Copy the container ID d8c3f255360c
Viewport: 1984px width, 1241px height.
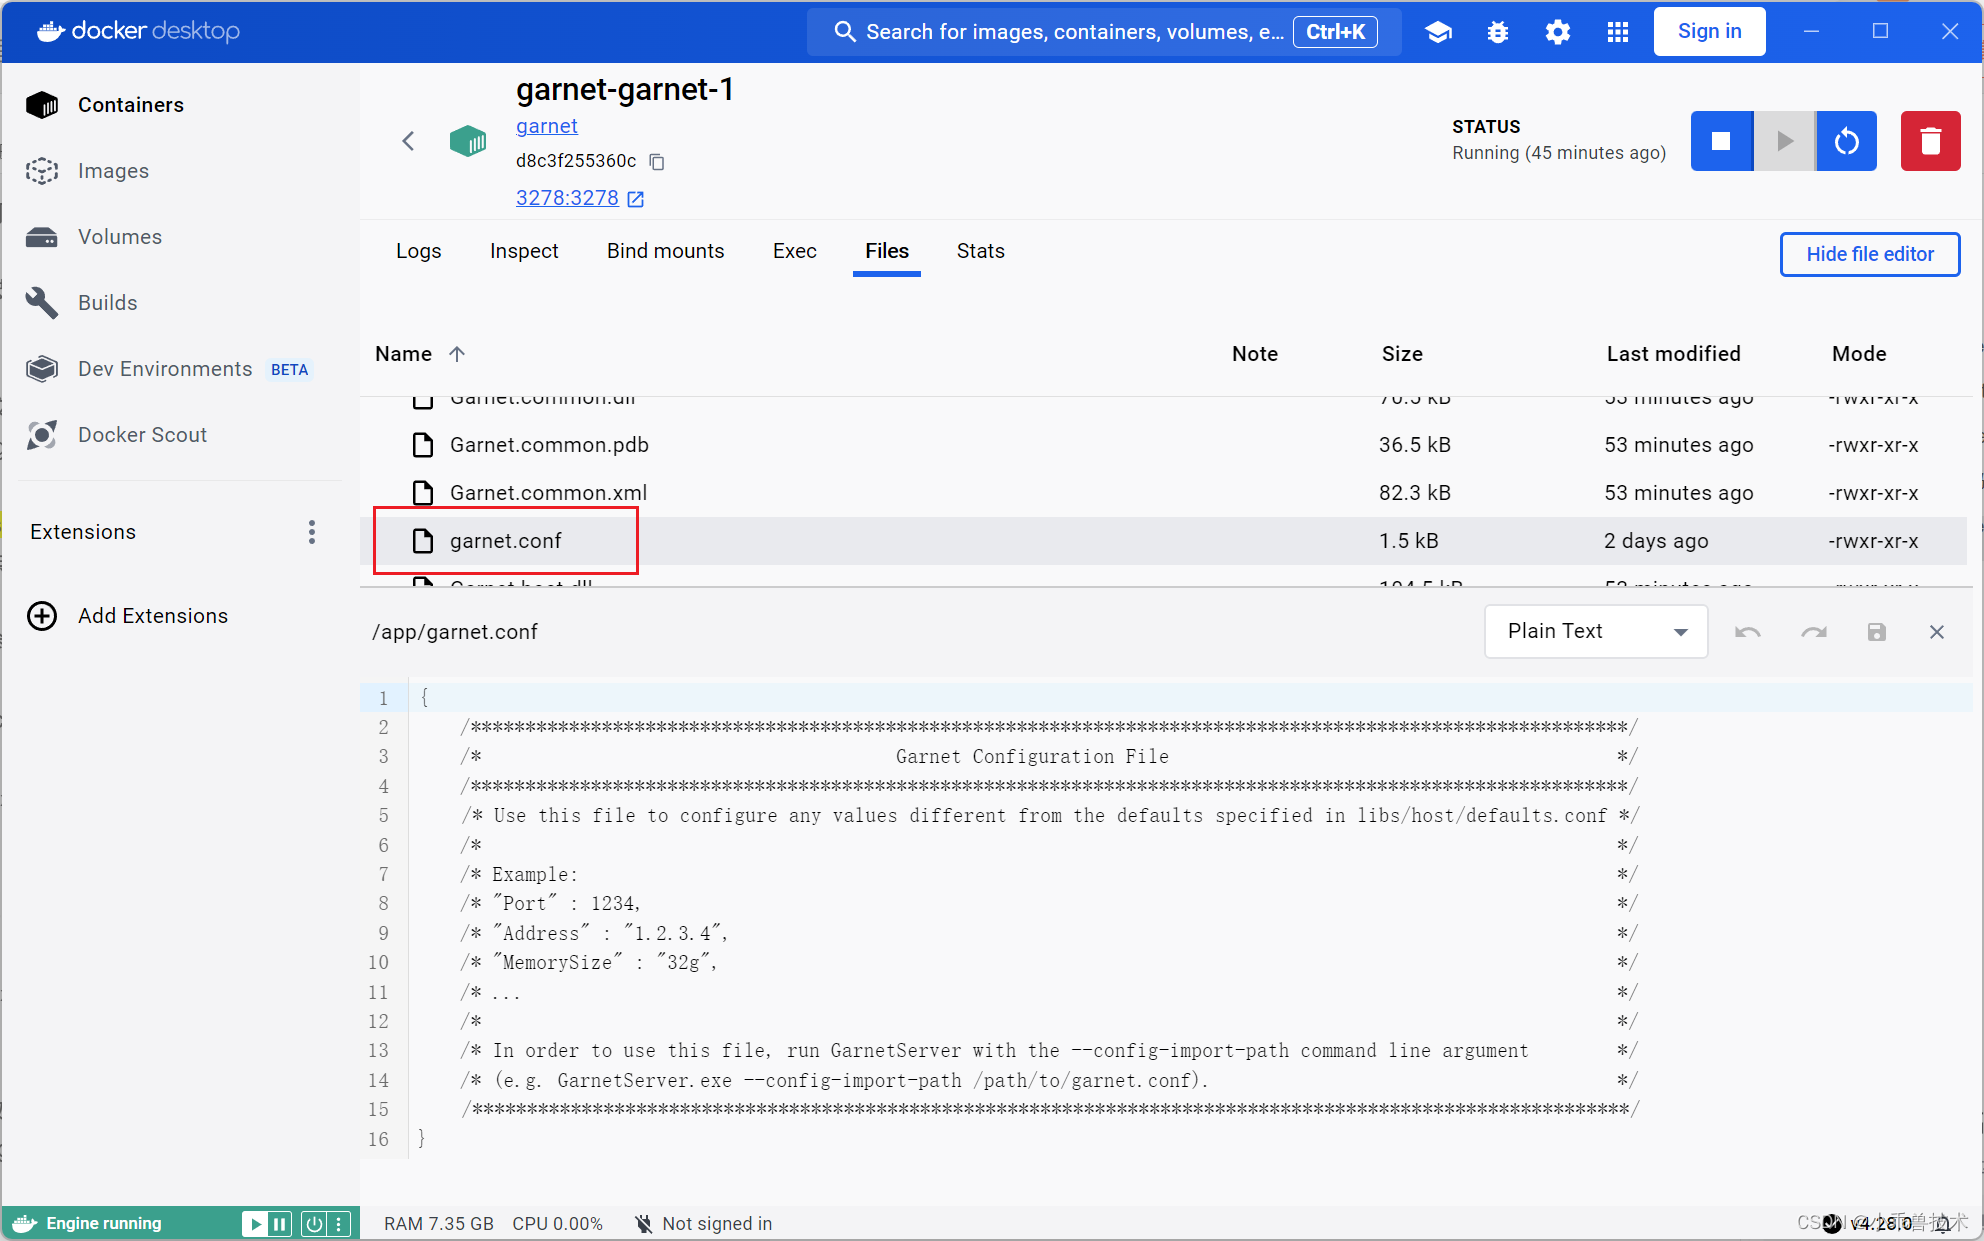coord(657,161)
